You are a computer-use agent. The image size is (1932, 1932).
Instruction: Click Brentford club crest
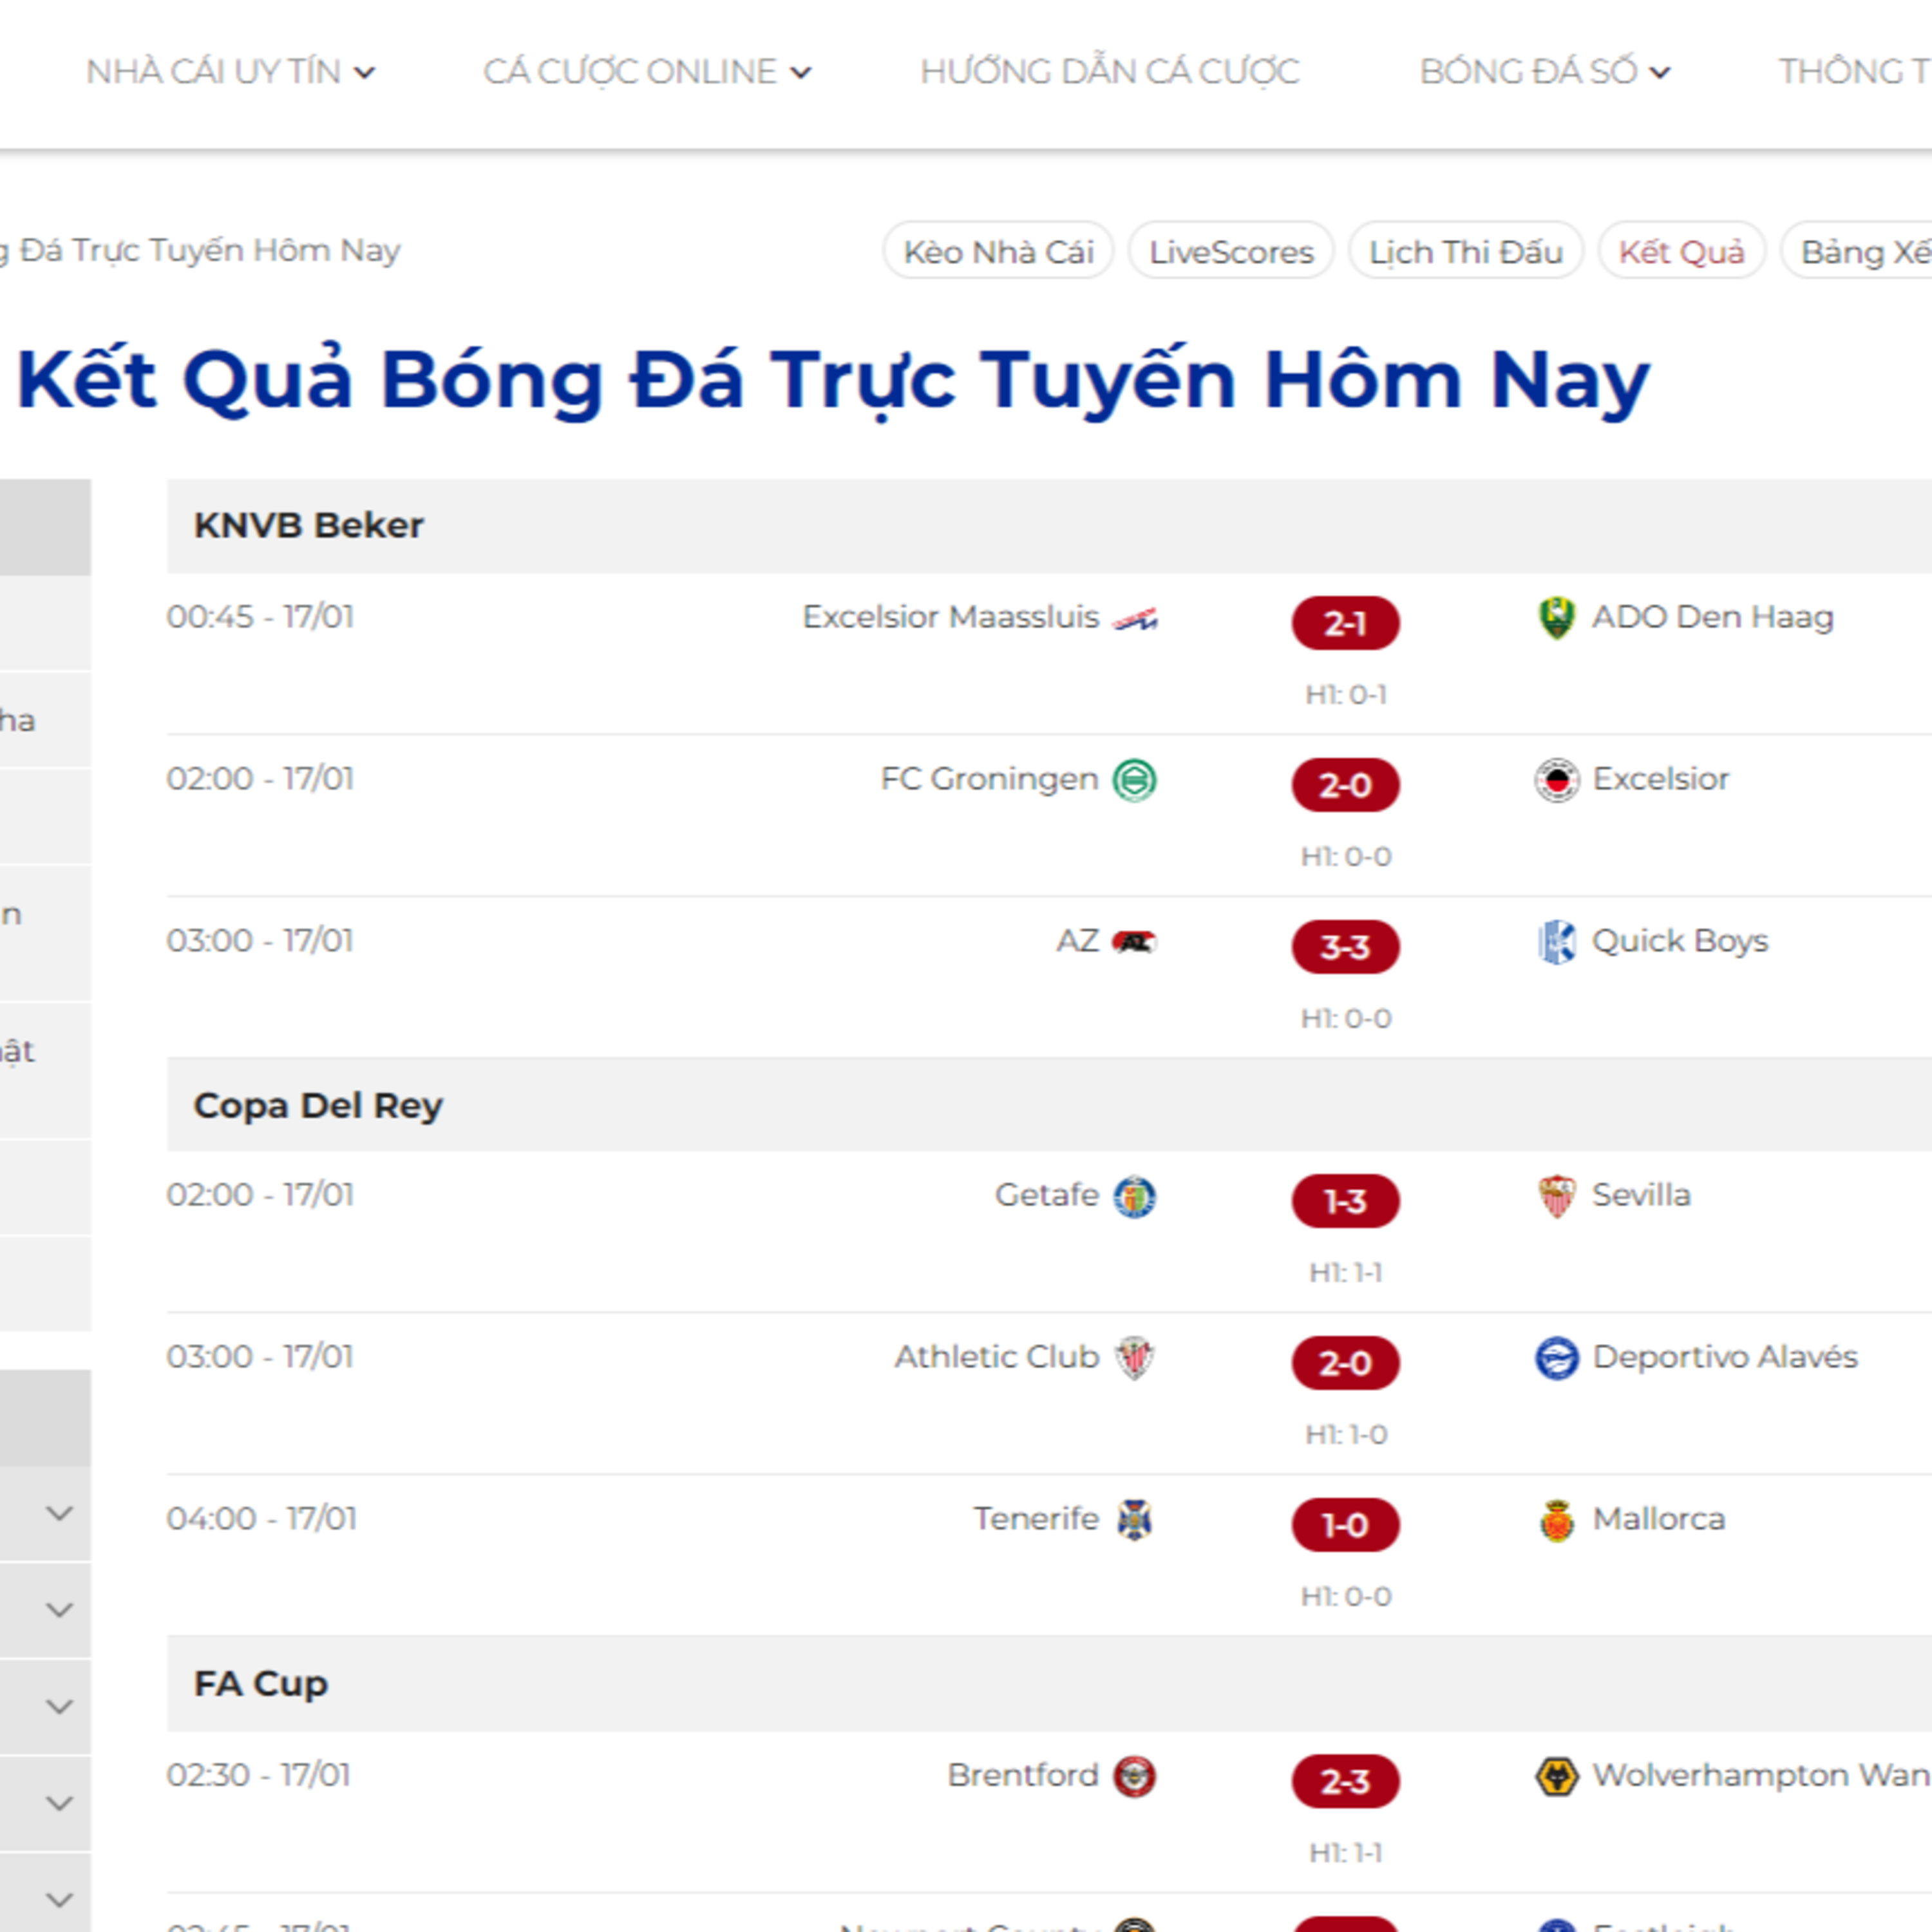click(x=1135, y=1776)
